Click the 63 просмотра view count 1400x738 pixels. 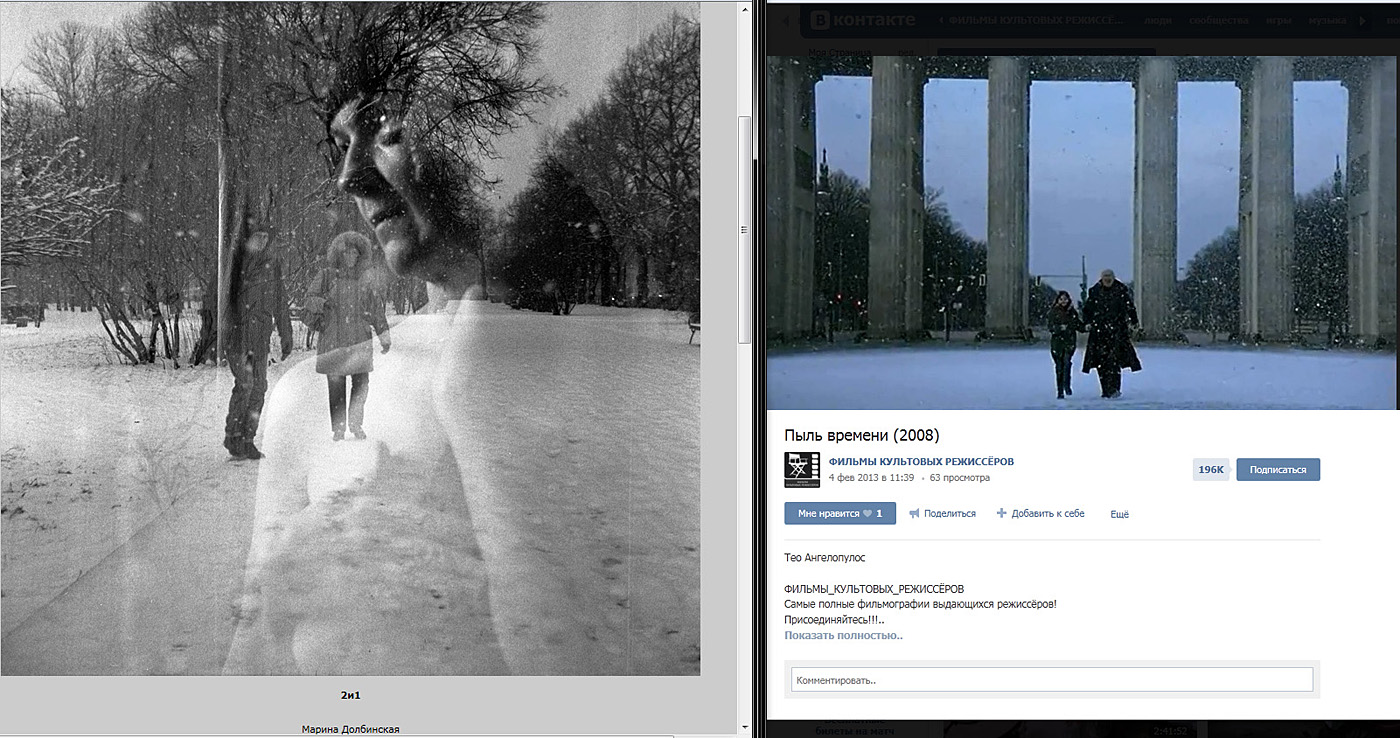(960, 478)
